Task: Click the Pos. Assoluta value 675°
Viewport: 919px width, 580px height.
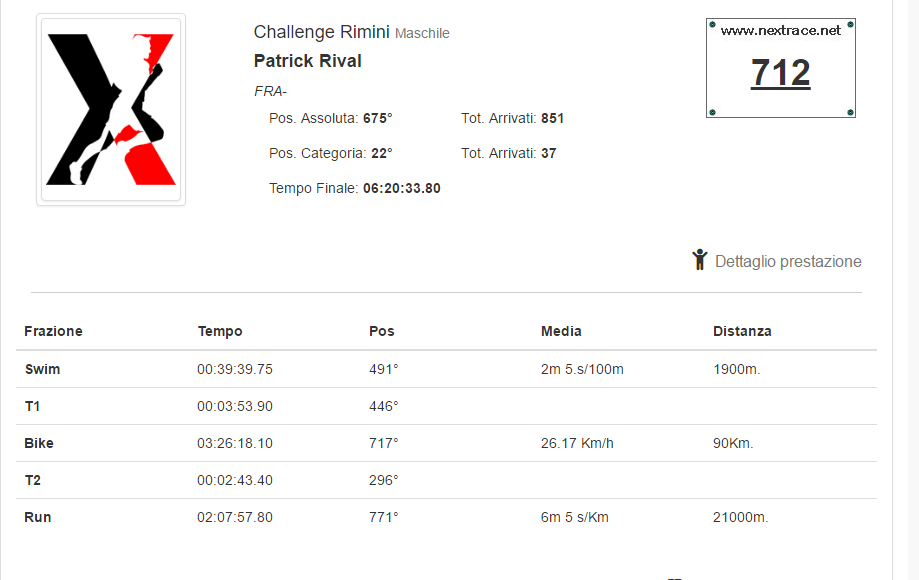Action: 377,118
